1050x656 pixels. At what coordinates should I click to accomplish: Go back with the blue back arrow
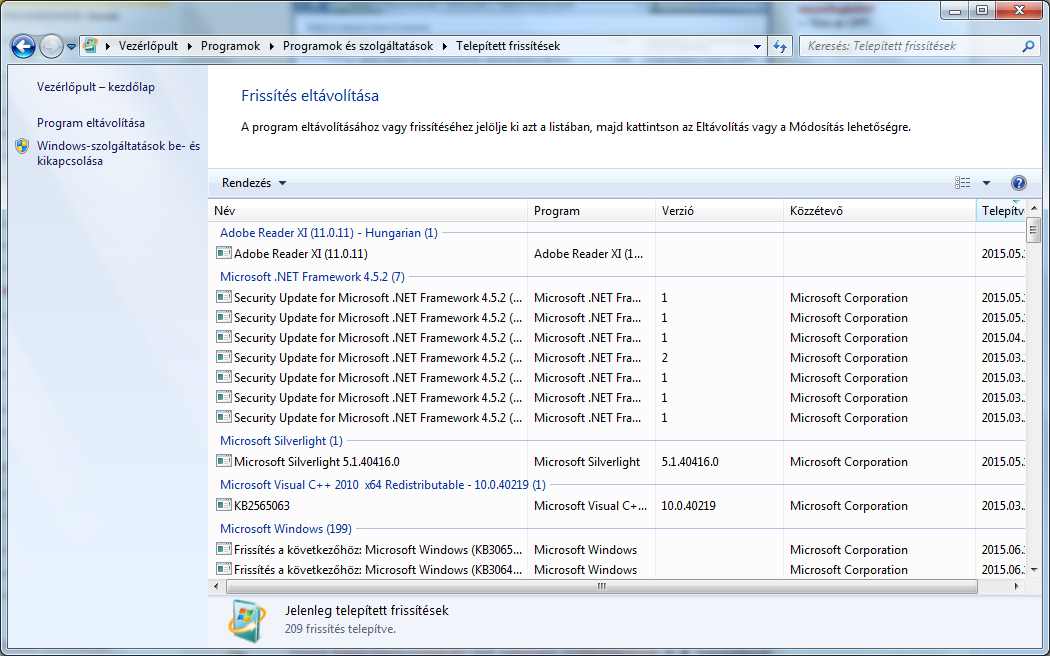(23, 46)
